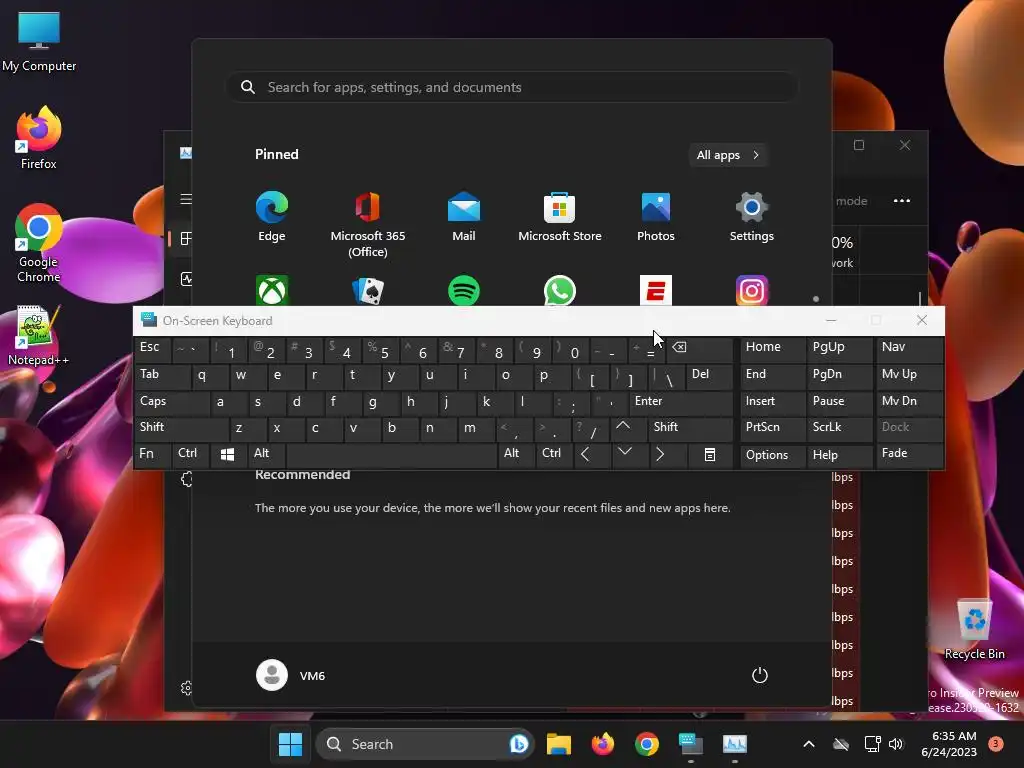Toggle the right Shift key
Screen dimensions: 1024x768
tap(690, 428)
